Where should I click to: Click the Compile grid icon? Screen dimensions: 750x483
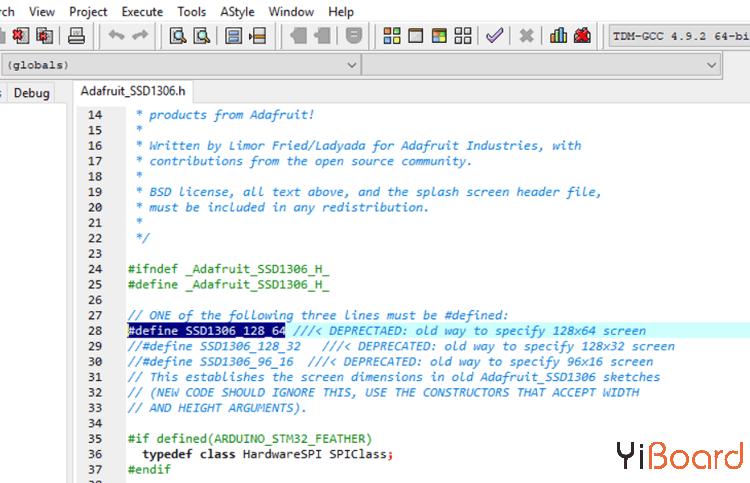(392, 37)
